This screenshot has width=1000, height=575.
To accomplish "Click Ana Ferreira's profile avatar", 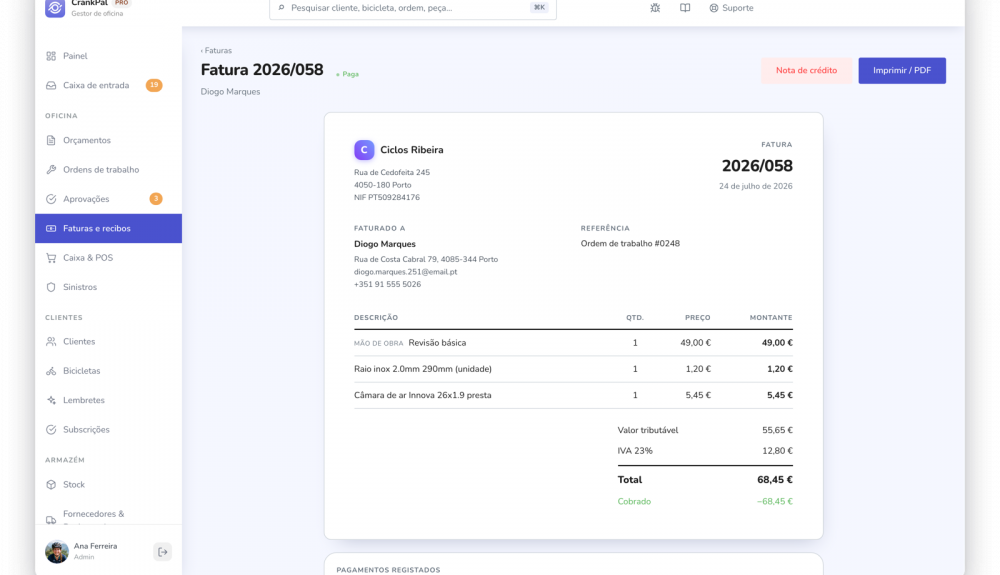I will 57,551.
